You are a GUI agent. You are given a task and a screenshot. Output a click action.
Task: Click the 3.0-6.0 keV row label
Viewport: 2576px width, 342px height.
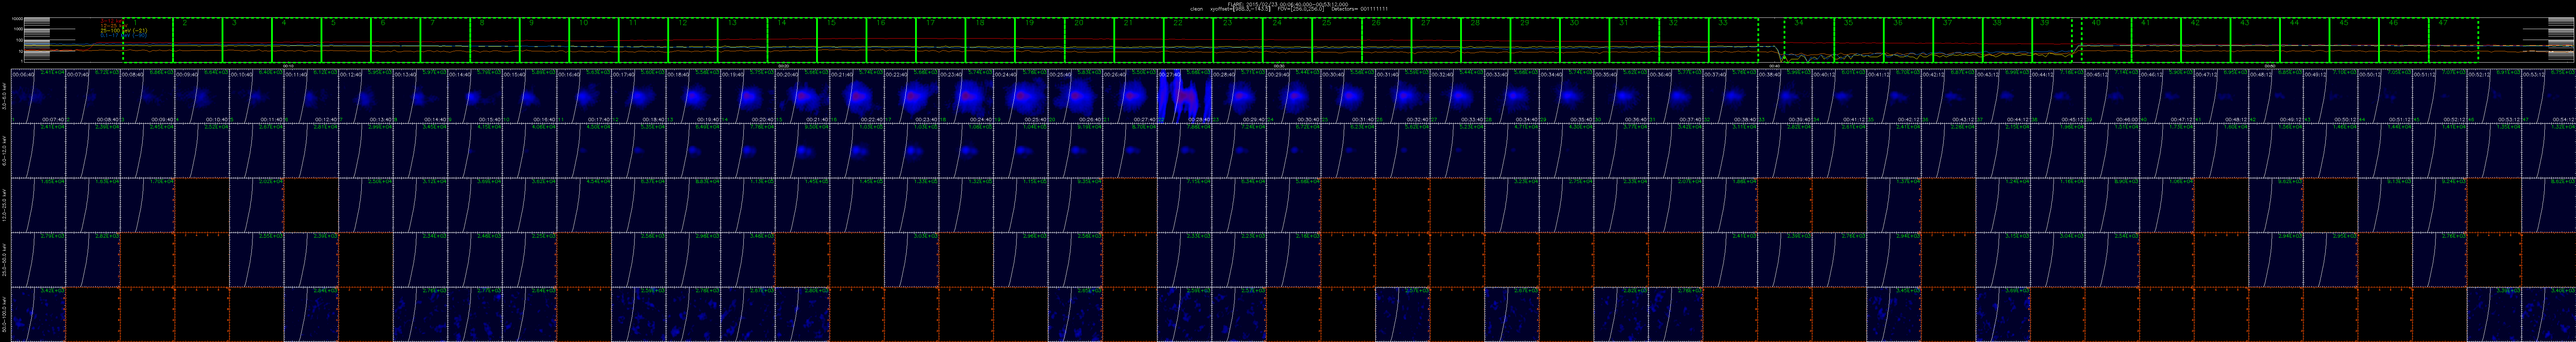click(x=5, y=96)
